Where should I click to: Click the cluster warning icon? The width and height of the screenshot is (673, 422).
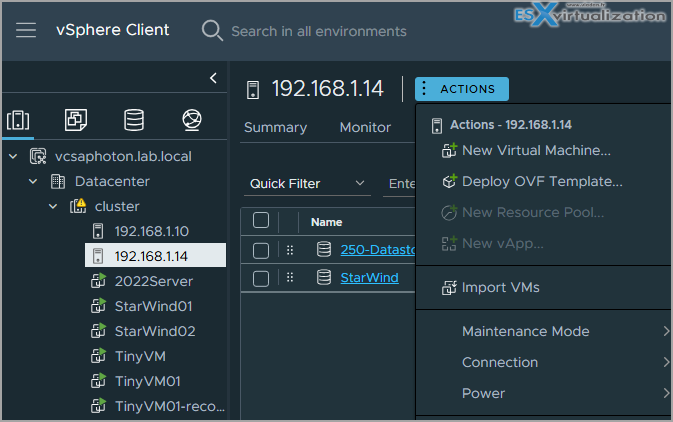click(78, 206)
